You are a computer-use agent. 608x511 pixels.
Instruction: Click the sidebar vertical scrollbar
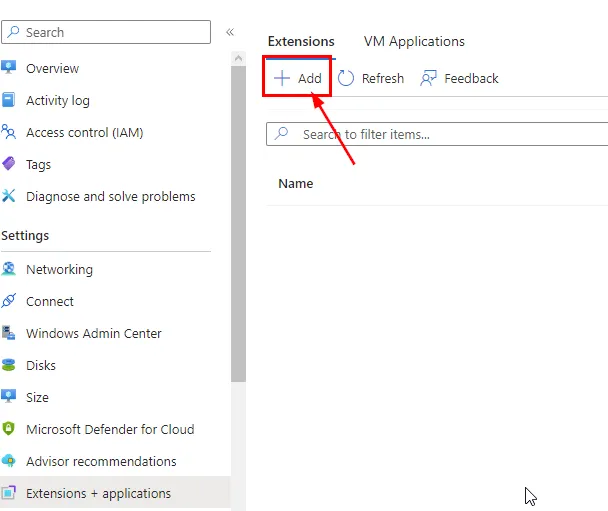[x=238, y=220]
